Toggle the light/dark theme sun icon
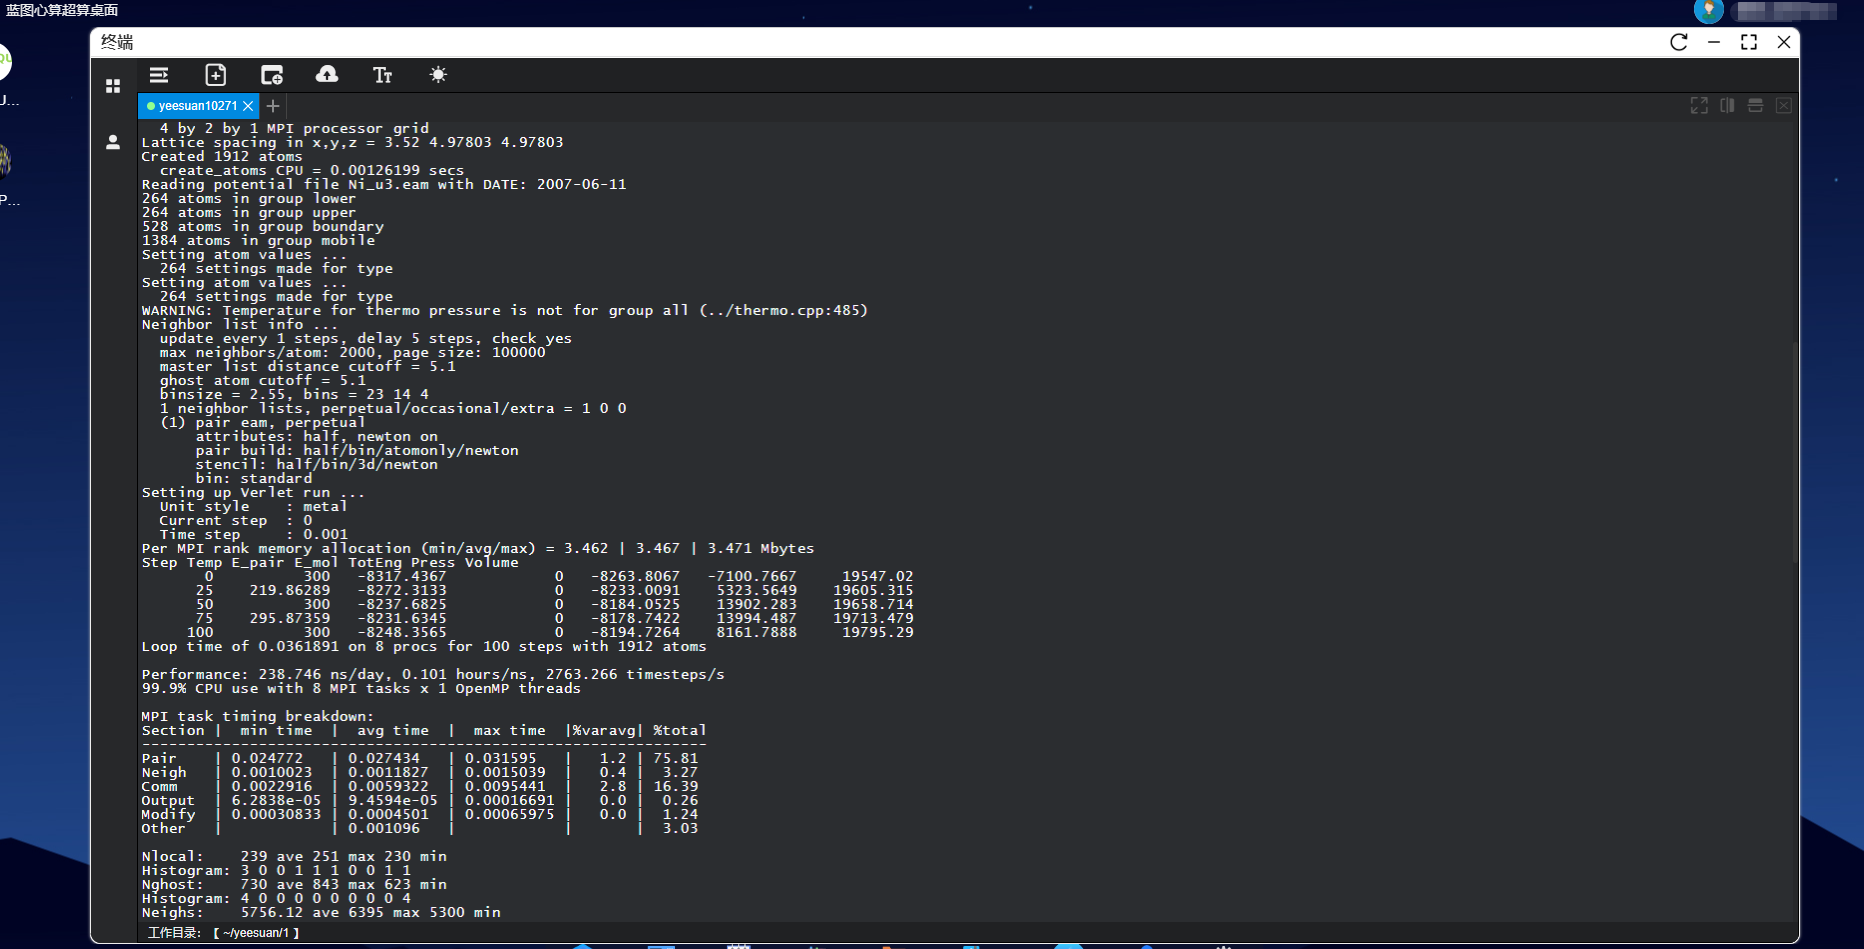Image resolution: width=1864 pixels, height=949 pixels. [438, 75]
